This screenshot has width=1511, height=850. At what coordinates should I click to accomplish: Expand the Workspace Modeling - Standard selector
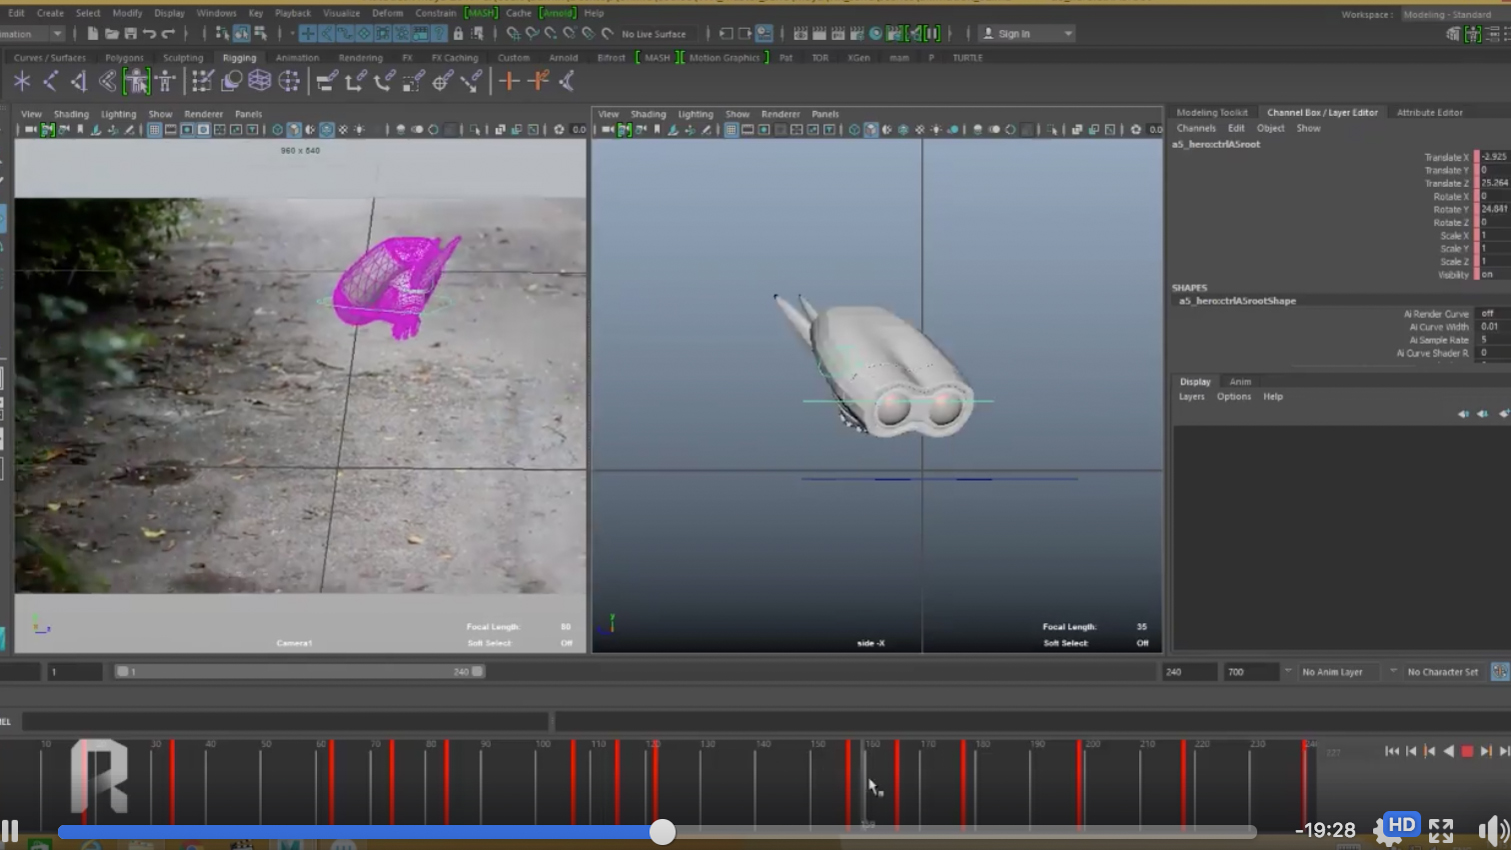pos(1447,14)
